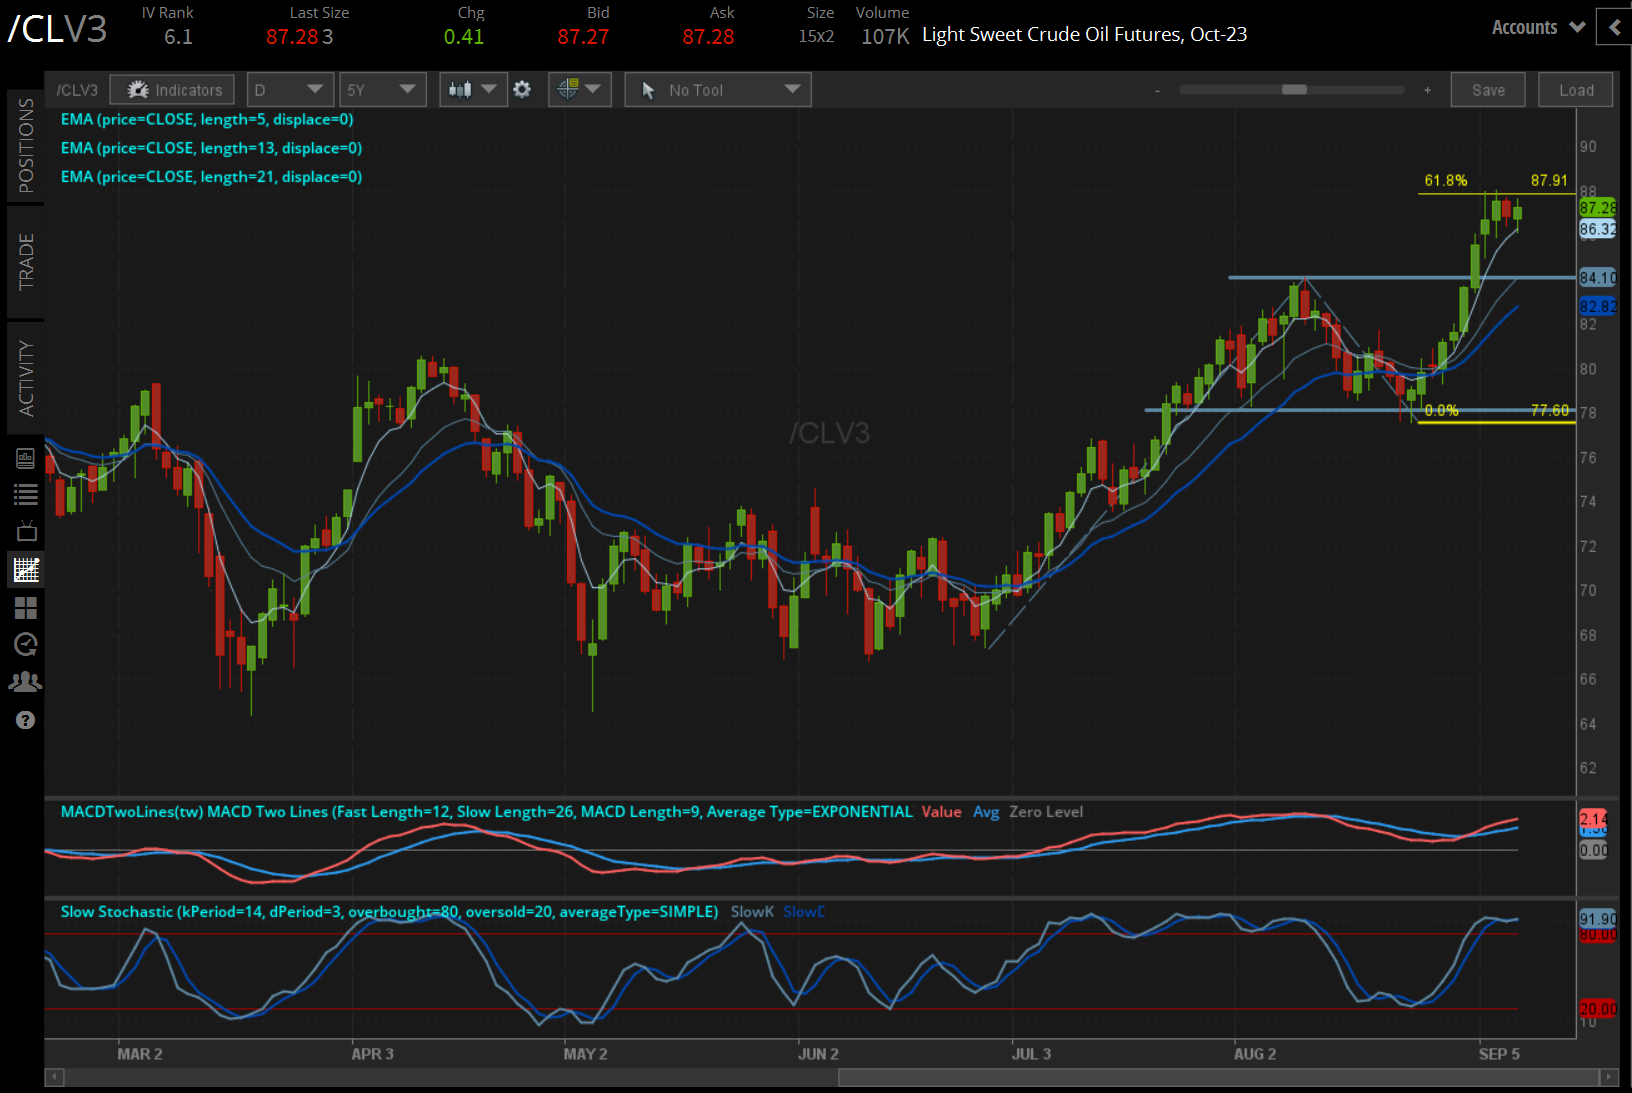
Task: Click Light Sweet Crude Oil Futures description
Action: [1085, 35]
